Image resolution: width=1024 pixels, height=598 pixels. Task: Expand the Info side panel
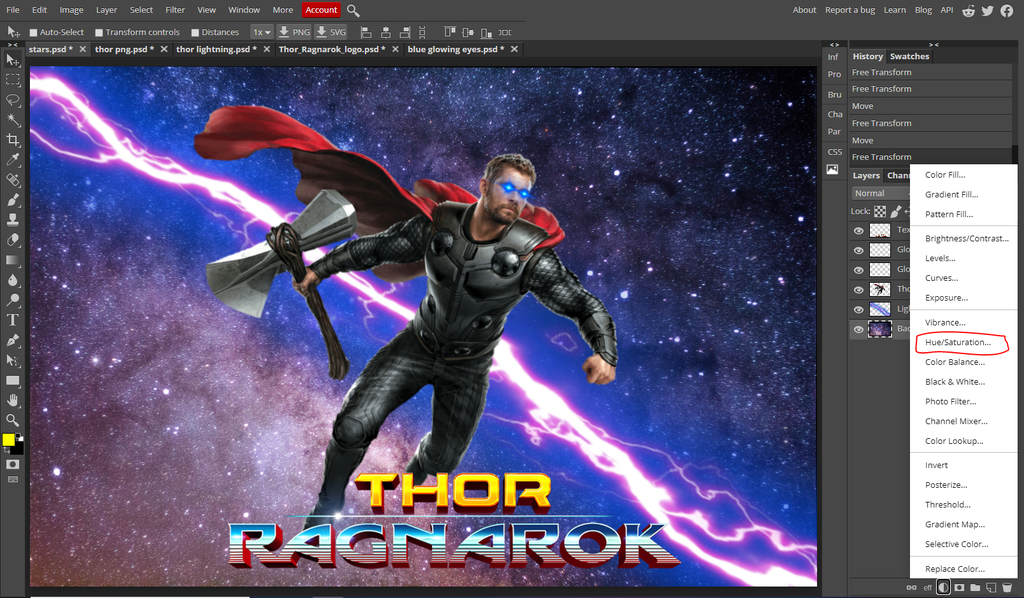pyautogui.click(x=833, y=57)
